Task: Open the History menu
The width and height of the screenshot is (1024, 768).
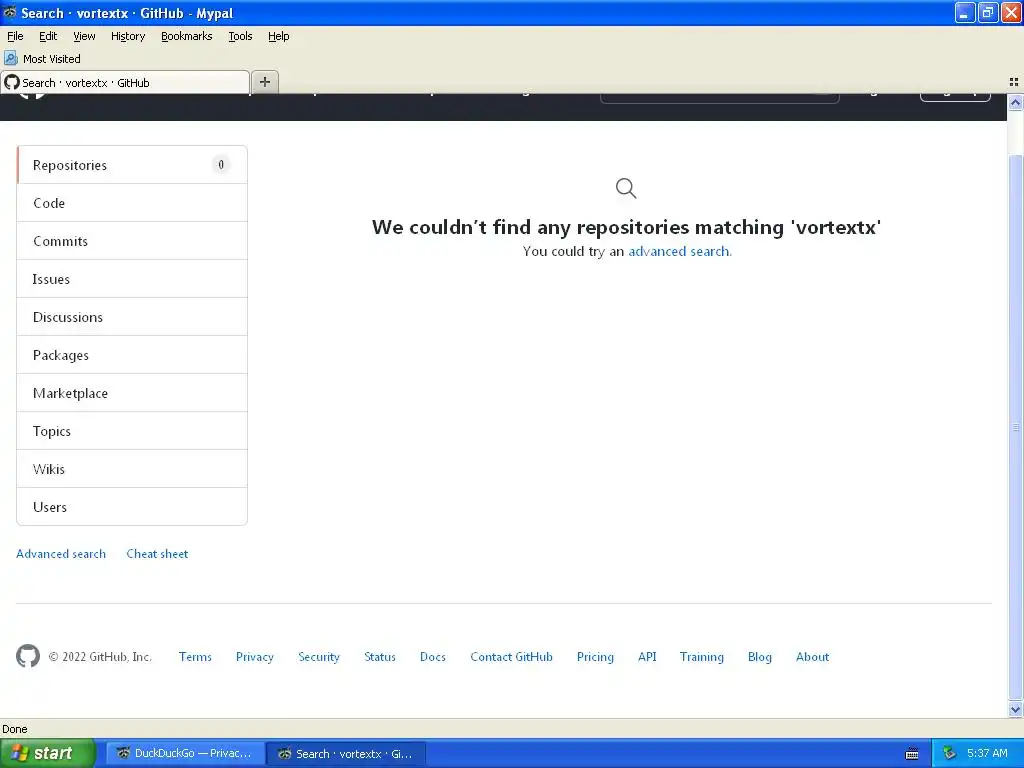Action: coord(127,36)
